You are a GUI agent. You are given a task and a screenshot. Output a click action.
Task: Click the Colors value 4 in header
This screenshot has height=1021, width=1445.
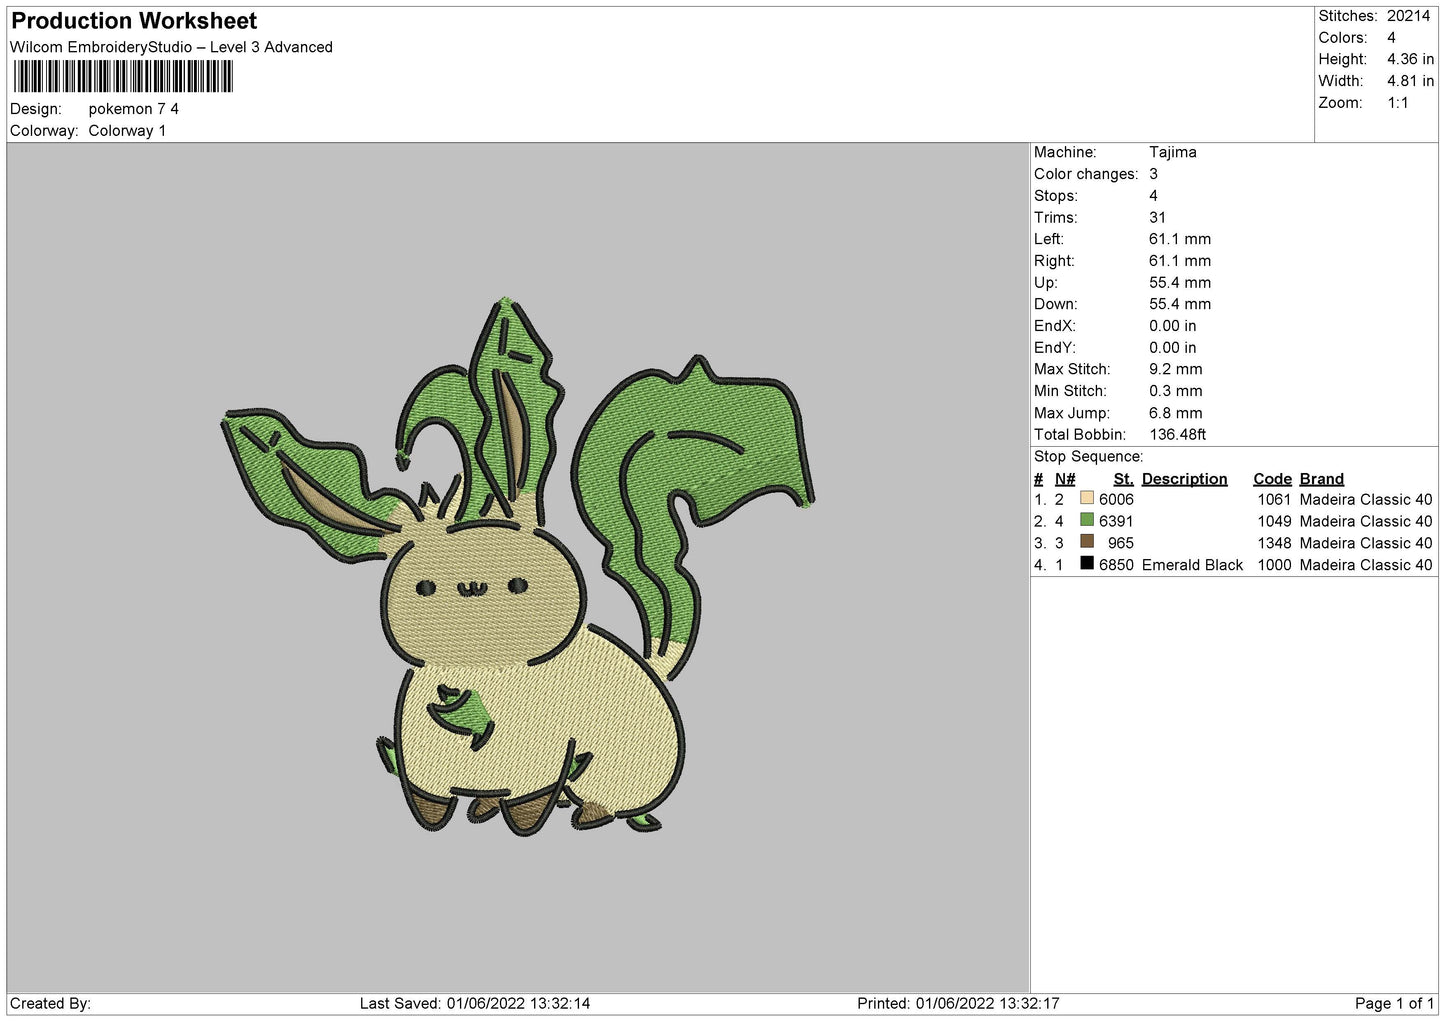[1392, 38]
